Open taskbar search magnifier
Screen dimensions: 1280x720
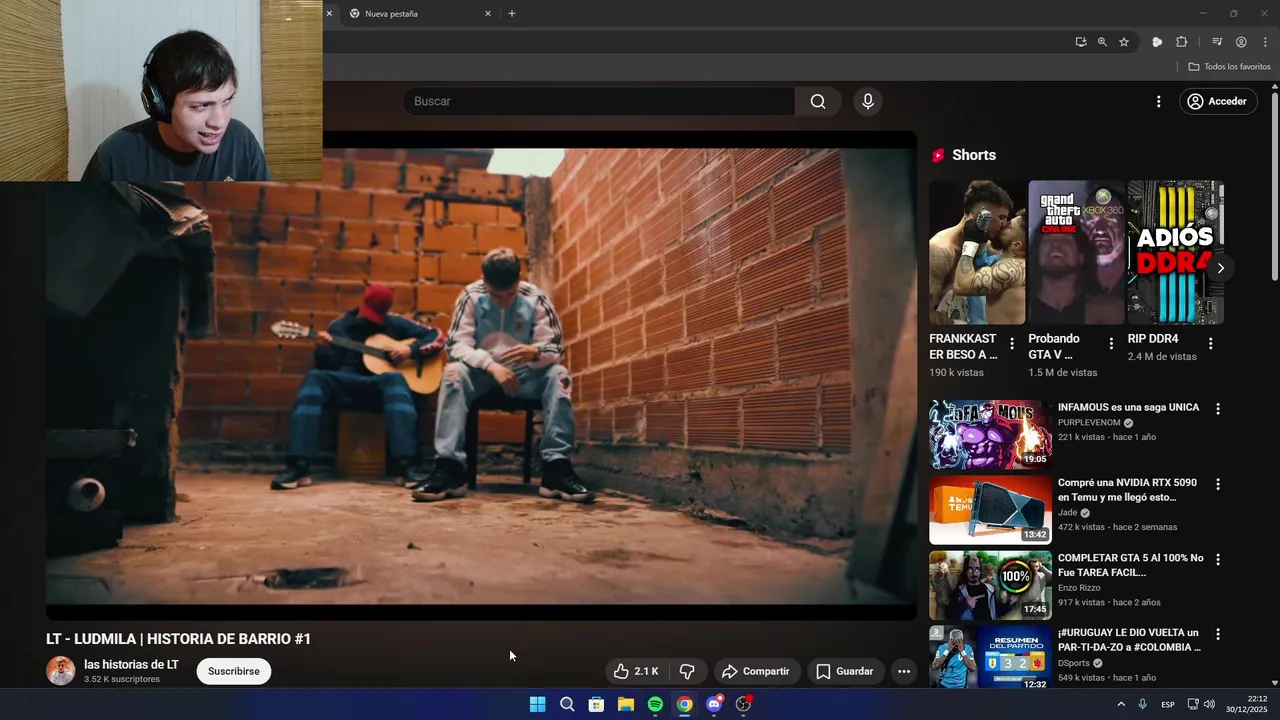coord(567,704)
